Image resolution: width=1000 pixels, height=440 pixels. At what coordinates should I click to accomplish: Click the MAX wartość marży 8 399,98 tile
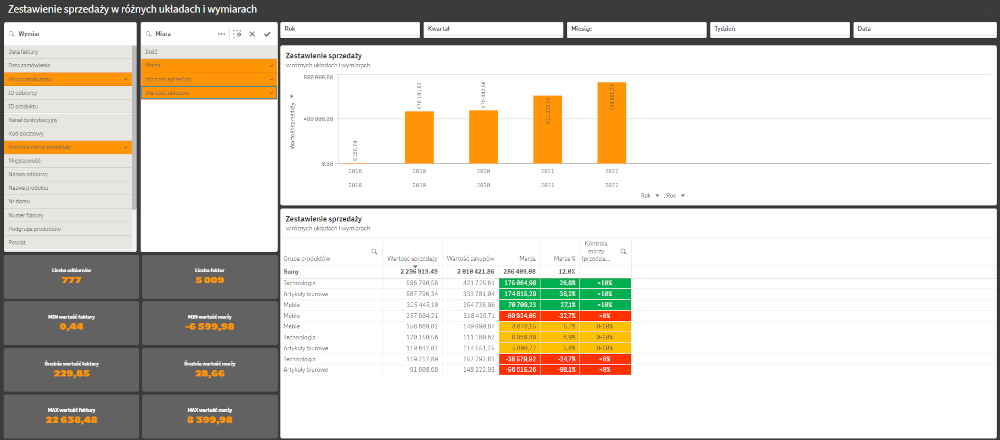pos(210,416)
